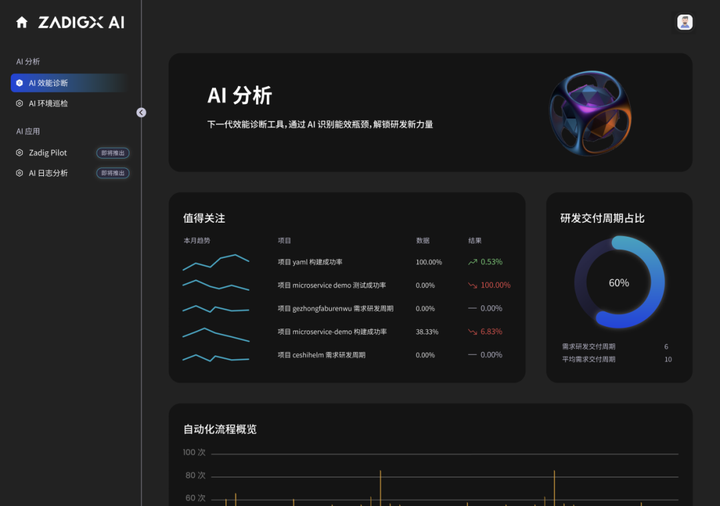Click the ZADIGX AI logo text
The width and height of the screenshot is (720, 506).
click(81, 22)
